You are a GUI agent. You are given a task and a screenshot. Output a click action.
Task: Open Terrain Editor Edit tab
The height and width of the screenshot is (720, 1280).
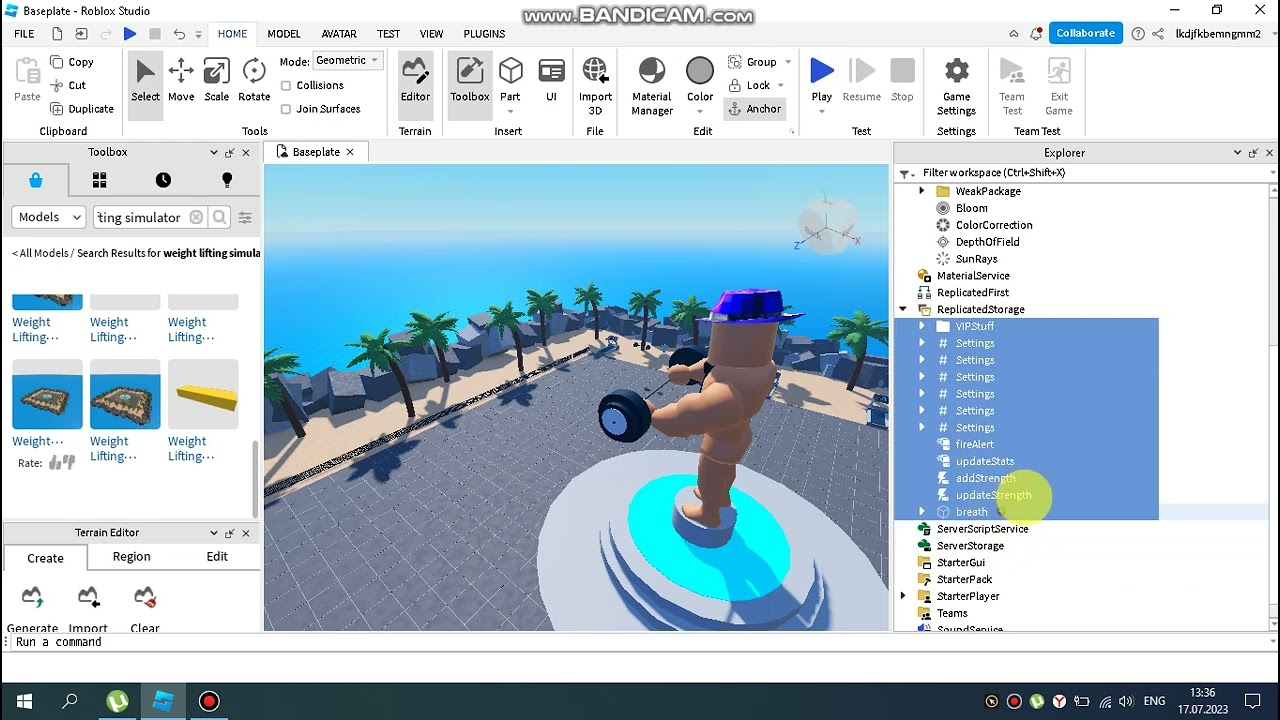click(217, 557)
